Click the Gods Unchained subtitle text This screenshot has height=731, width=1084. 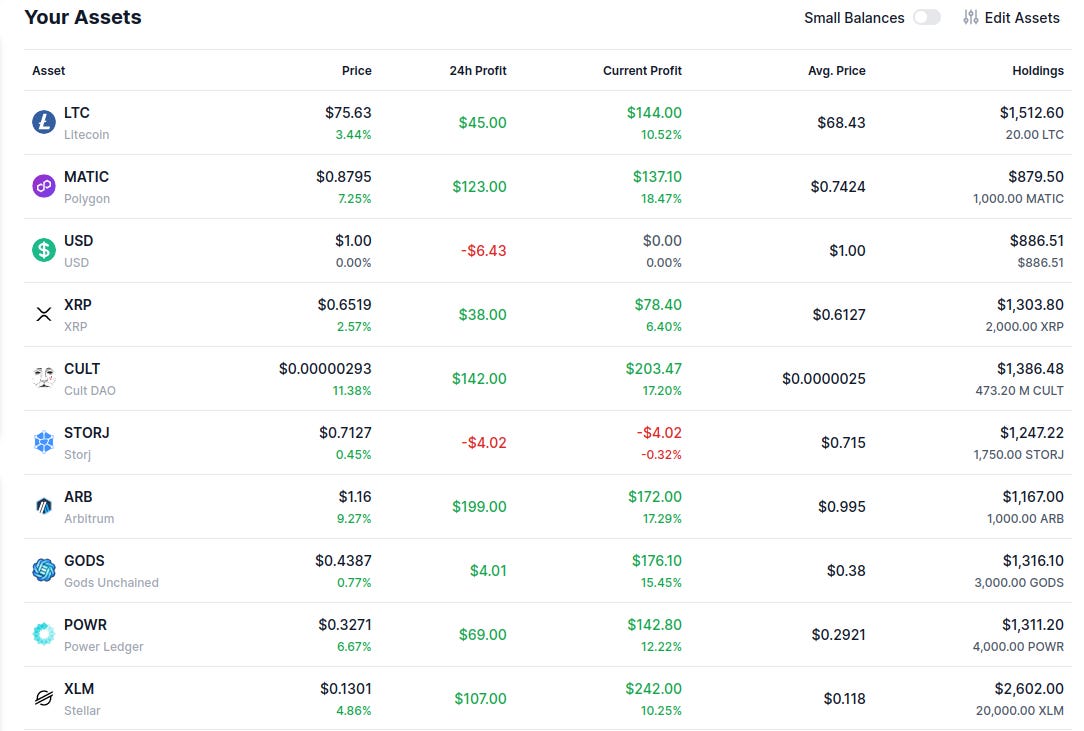[111, 582]
